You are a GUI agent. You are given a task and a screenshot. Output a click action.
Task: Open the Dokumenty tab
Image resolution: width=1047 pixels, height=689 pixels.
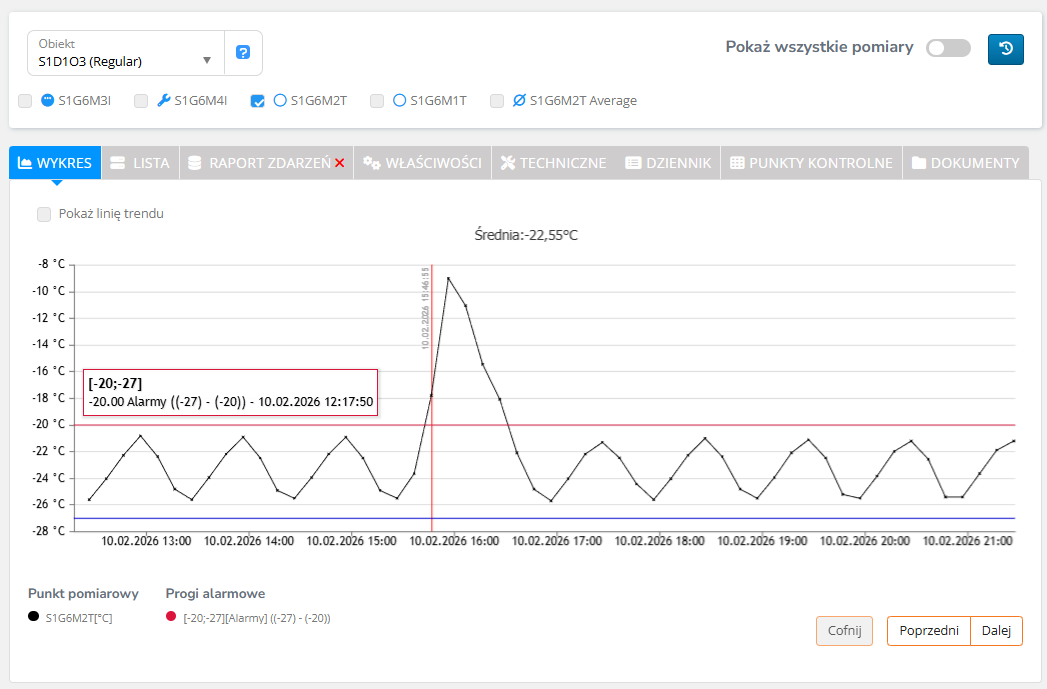click(965, 163)
